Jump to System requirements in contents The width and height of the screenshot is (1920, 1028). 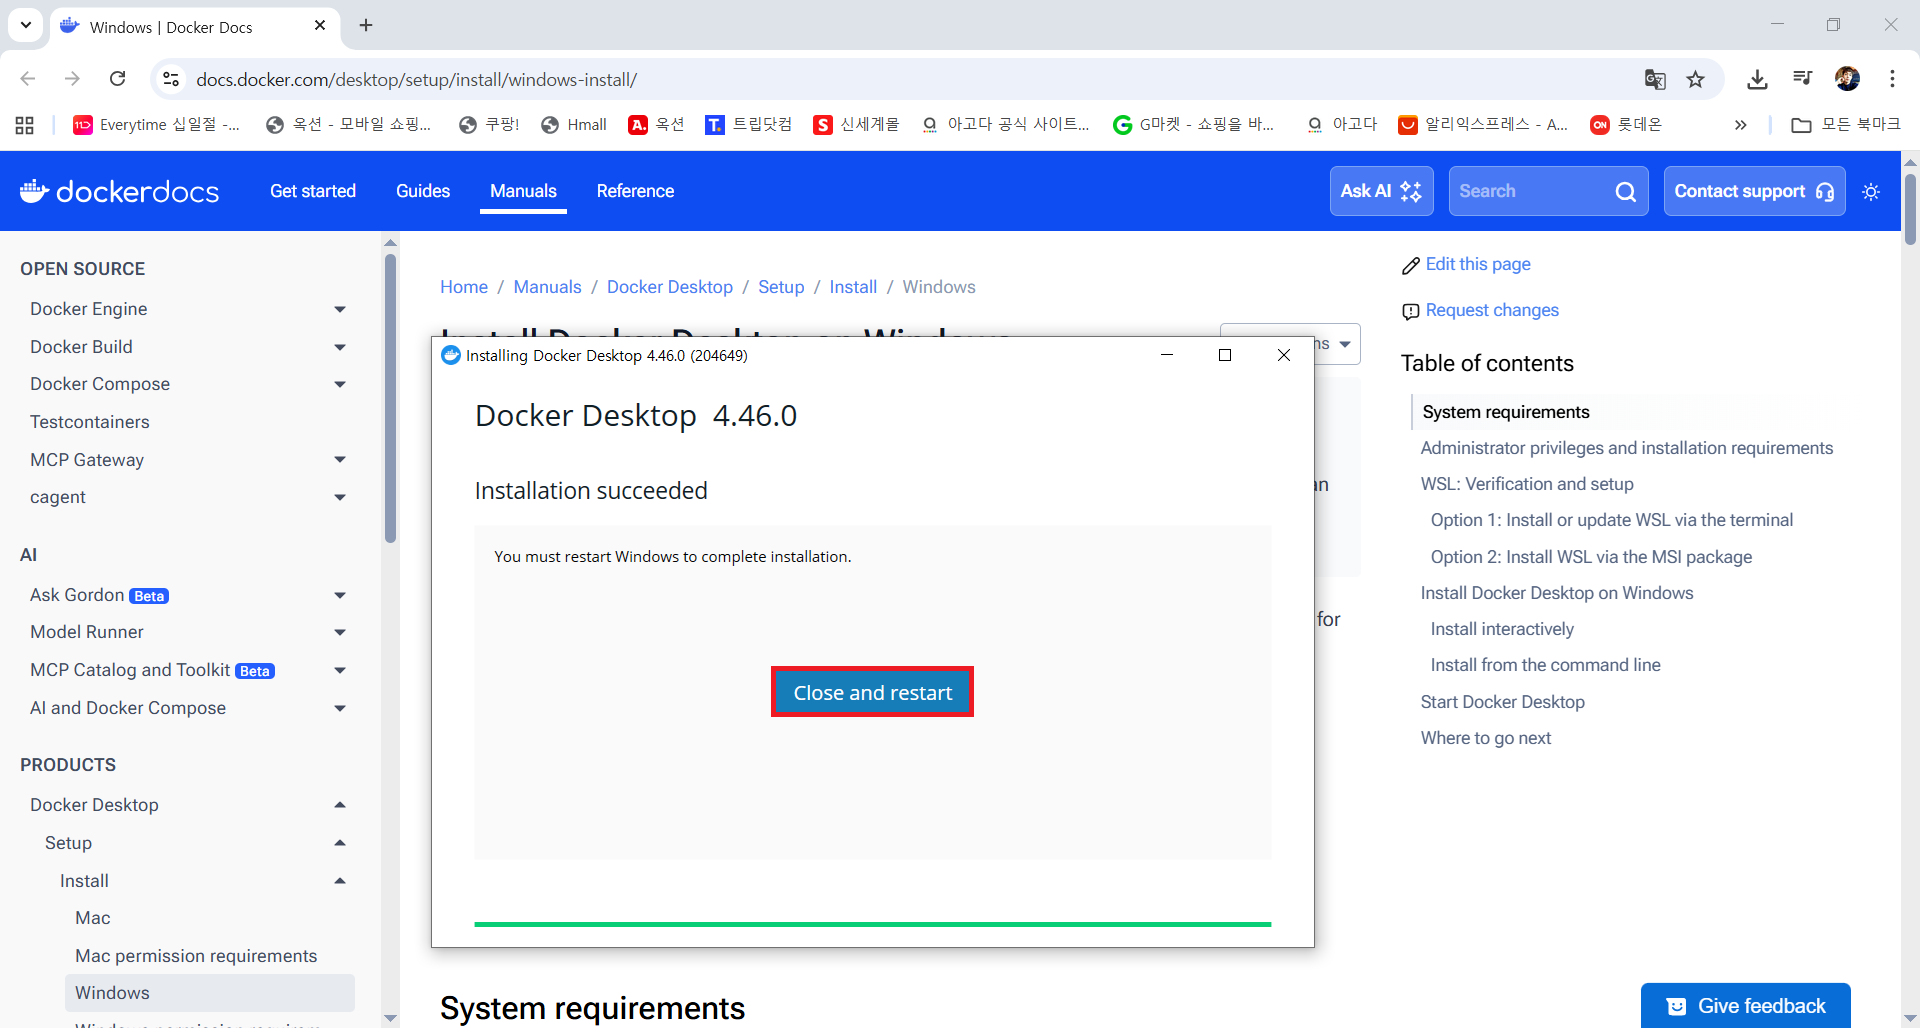coord(1506,412)
